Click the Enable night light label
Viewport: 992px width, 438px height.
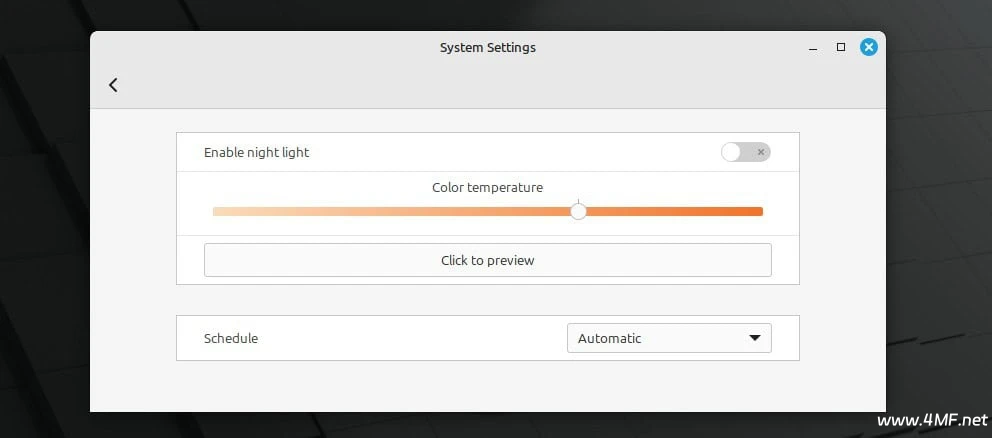pos(256,153)
